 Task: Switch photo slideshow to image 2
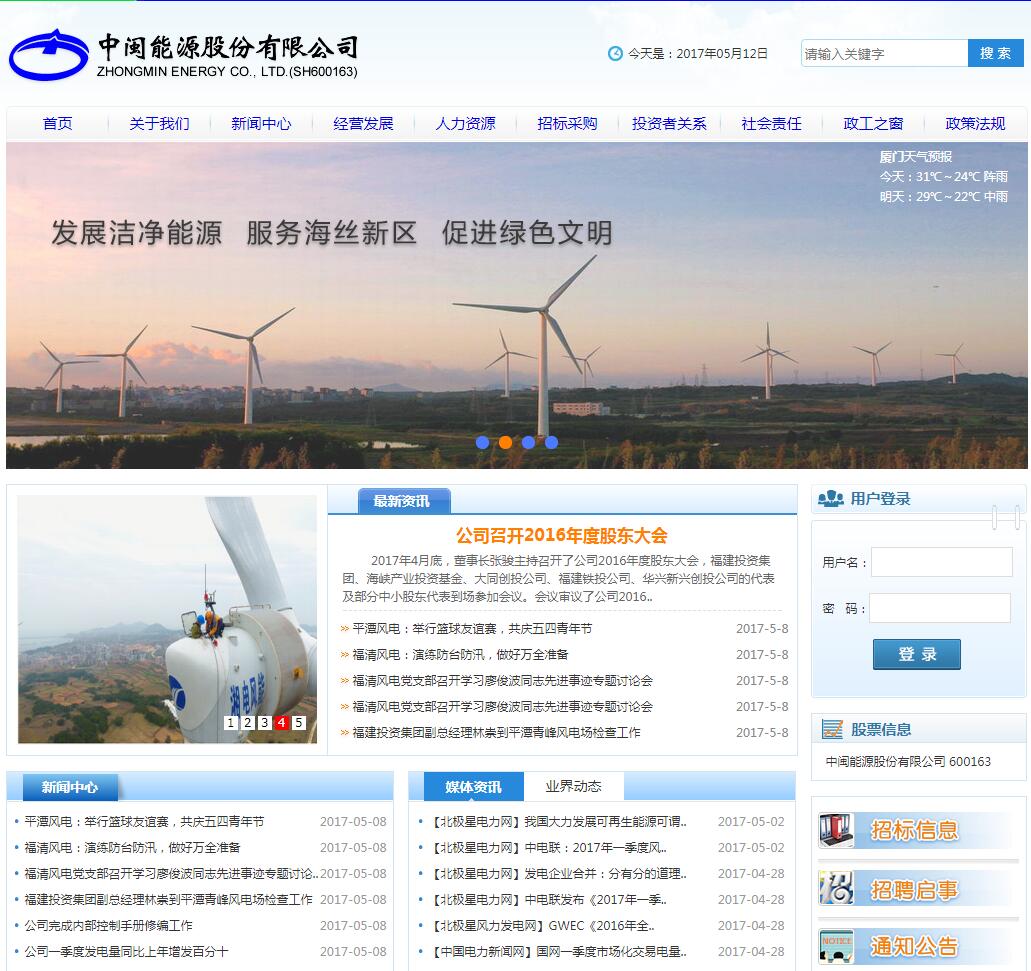point(248,722)
